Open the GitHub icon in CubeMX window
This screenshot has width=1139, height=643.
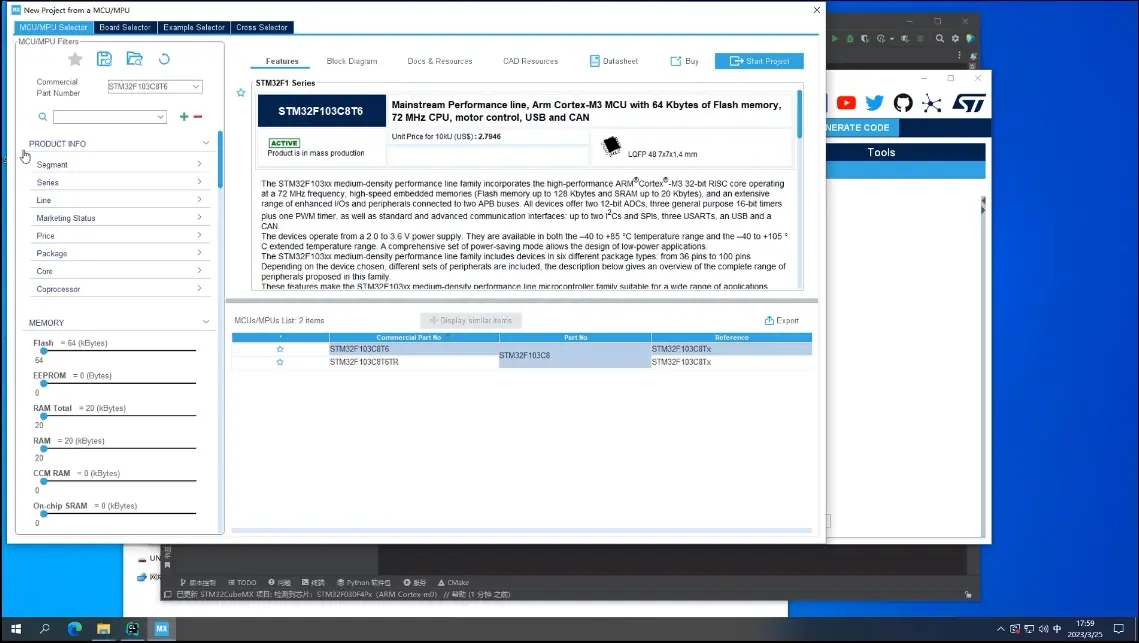[903, 103]
